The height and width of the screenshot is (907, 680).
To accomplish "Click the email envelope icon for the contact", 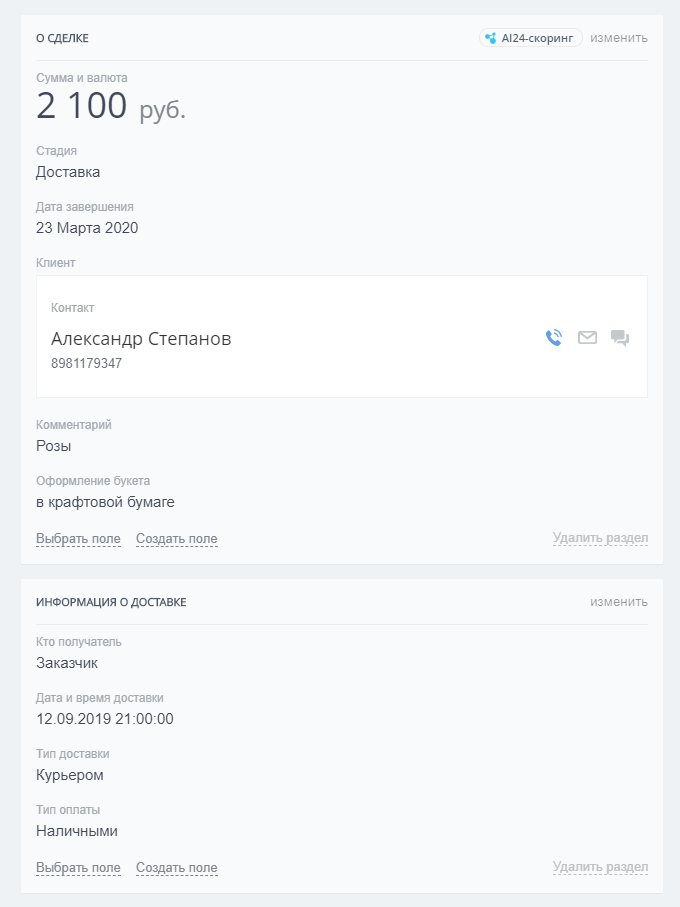I will pyautogui.click(x=587, y=338).
